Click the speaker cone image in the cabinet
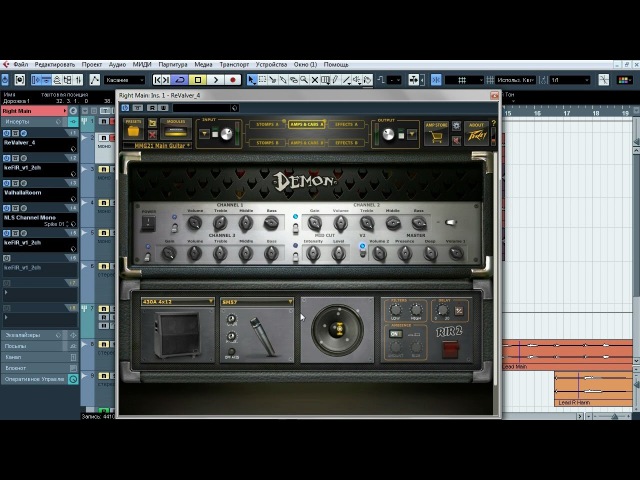 tap(337, 331)
